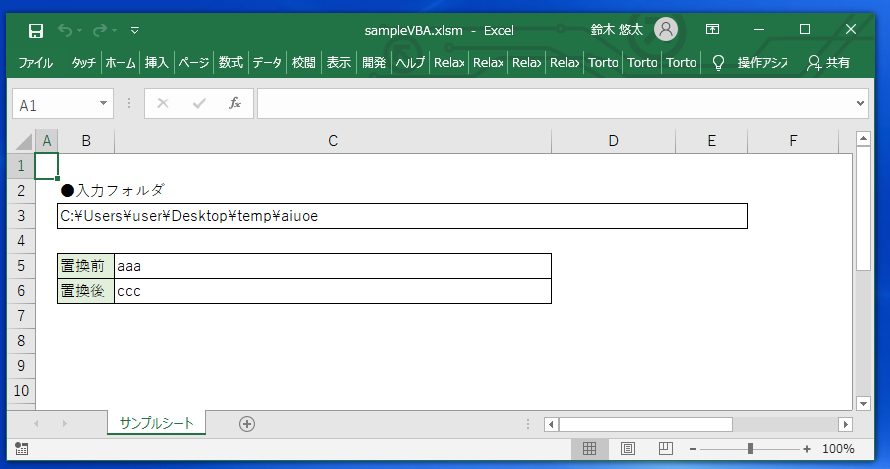Image resolution: width=890 pixels, height=469 pixels.
Task: Open the Customize Quick Access Toolbar dropdown
Action: pyautogui.click(x=135, y=31)
